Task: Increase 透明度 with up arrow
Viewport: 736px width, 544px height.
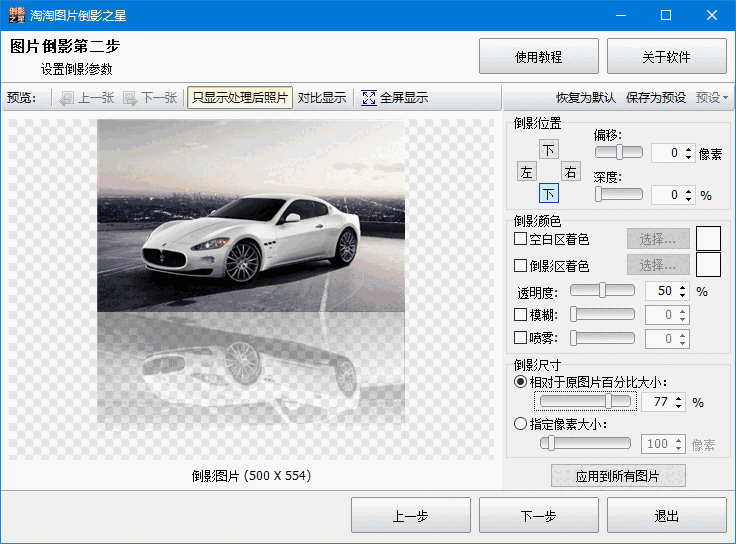Action: click(682, 287)
